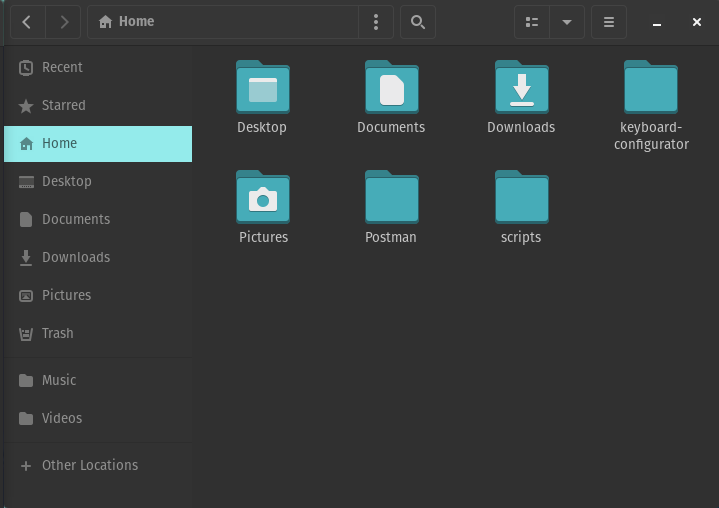Select the scripts folder
The height and width of the screenshot is (508, 719).
point(521,197)
